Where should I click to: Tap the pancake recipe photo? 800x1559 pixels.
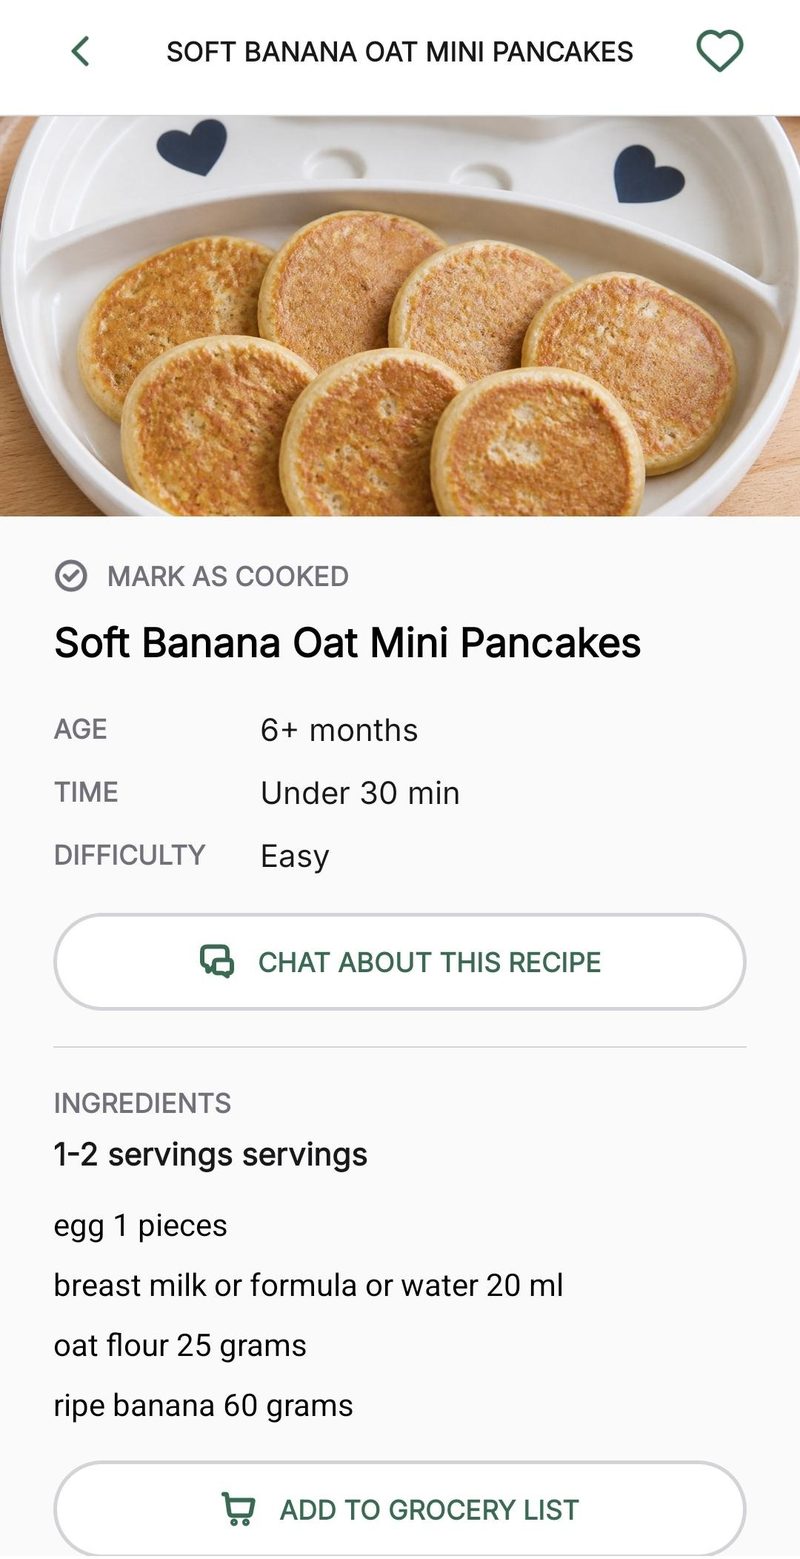click(400, 316)
